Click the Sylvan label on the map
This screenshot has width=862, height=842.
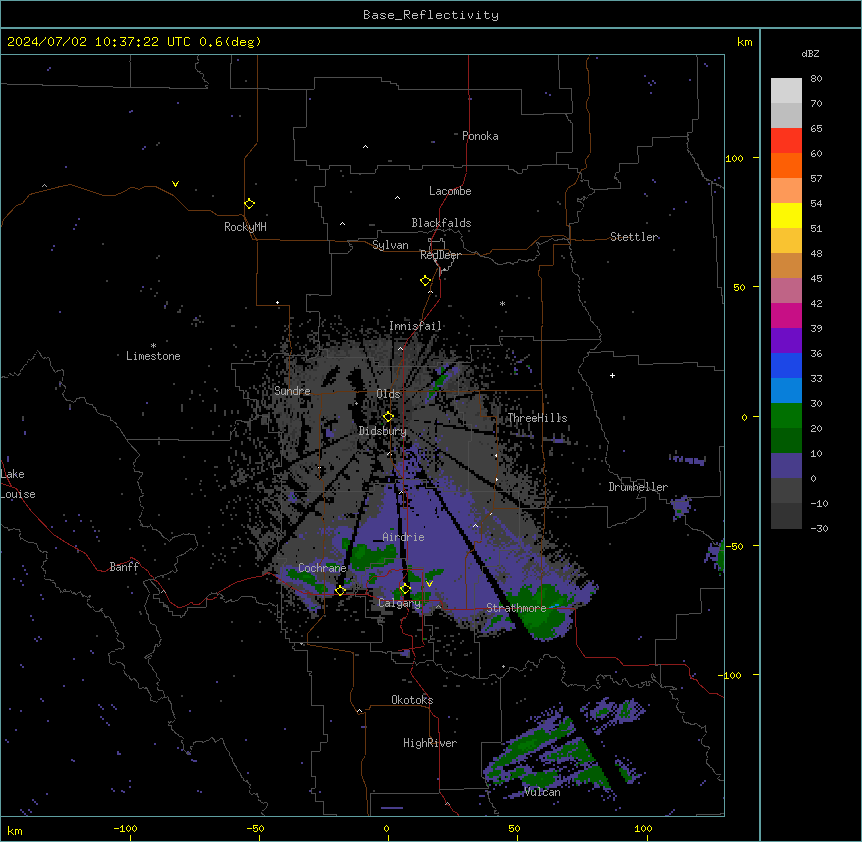coord(390,245)
